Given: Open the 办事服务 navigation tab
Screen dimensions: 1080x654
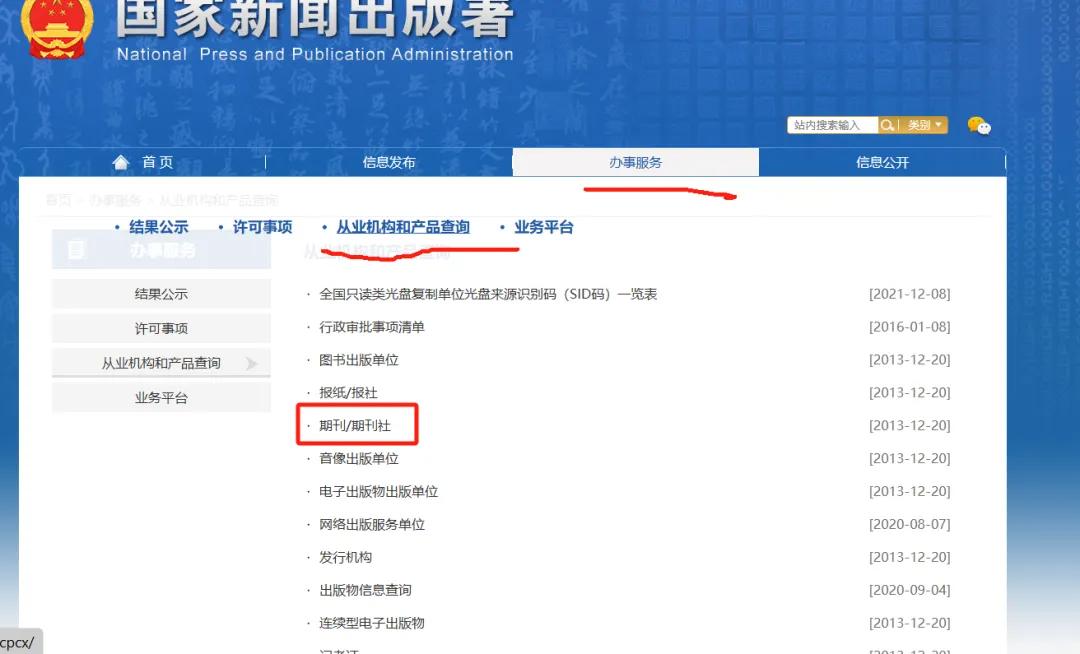Looking at the screenshot, I should pos(635,162).
